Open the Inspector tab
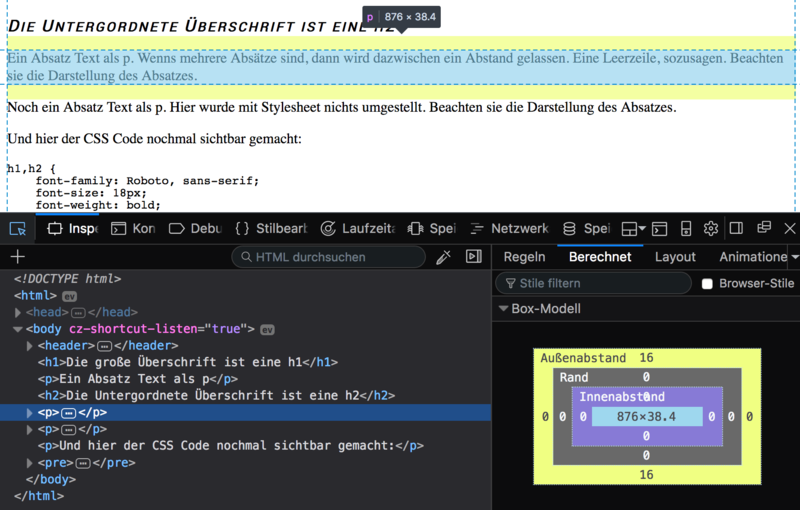This screenshot has height=510, width=800. (x=72, y=229)
